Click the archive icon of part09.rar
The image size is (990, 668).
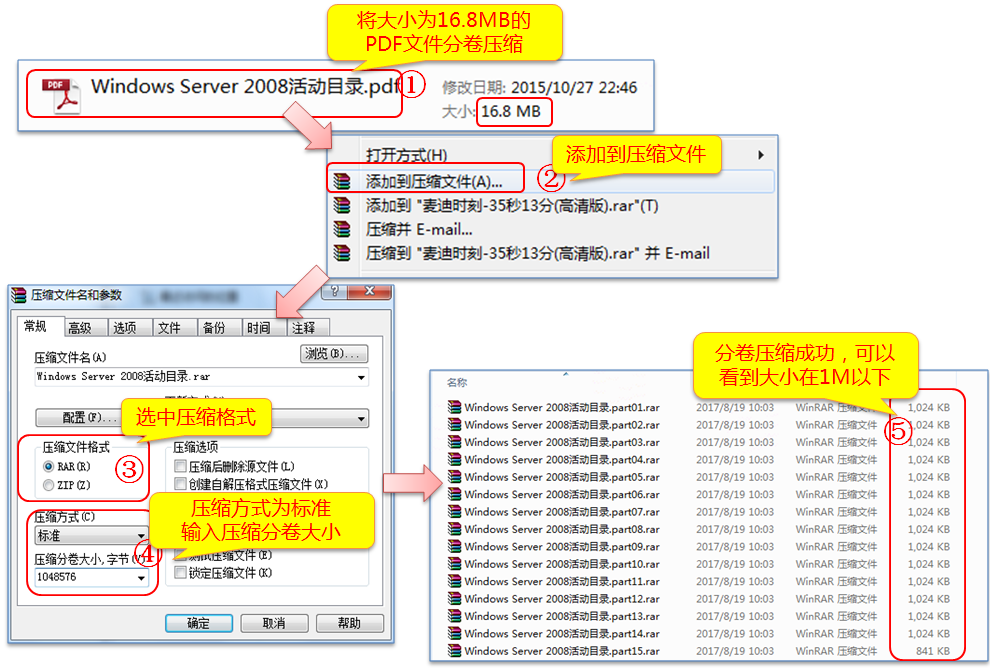[x=454, y=546]
